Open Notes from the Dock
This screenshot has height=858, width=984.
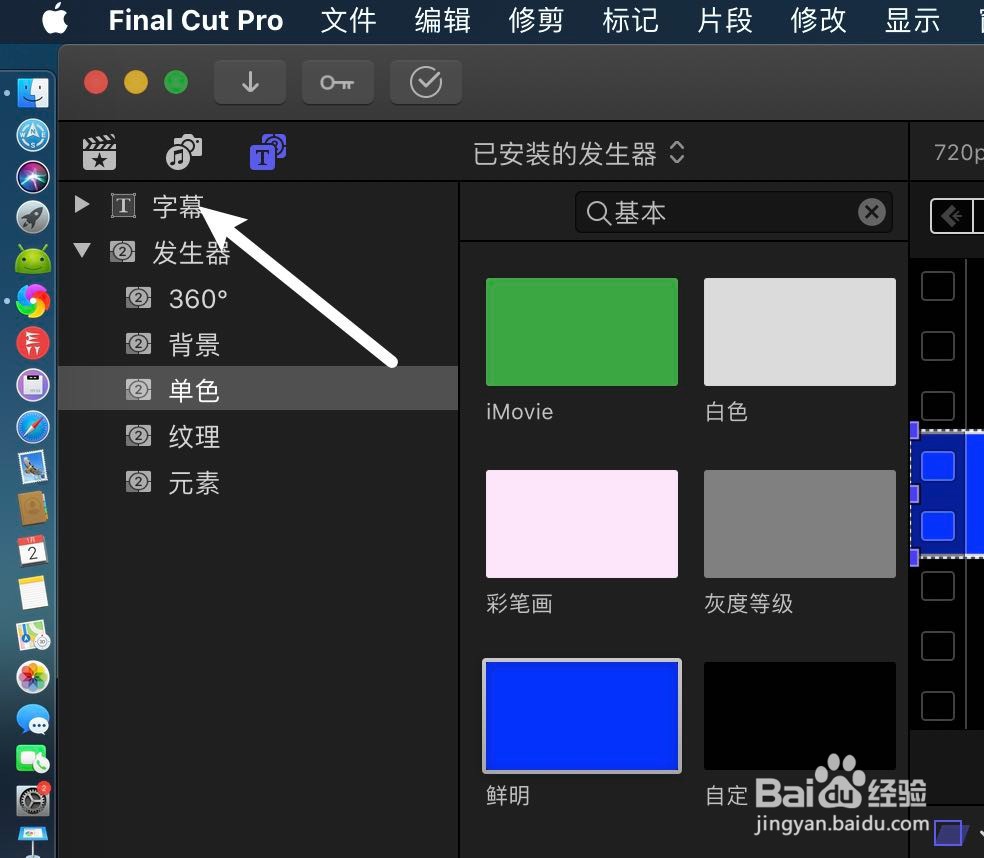33,593
